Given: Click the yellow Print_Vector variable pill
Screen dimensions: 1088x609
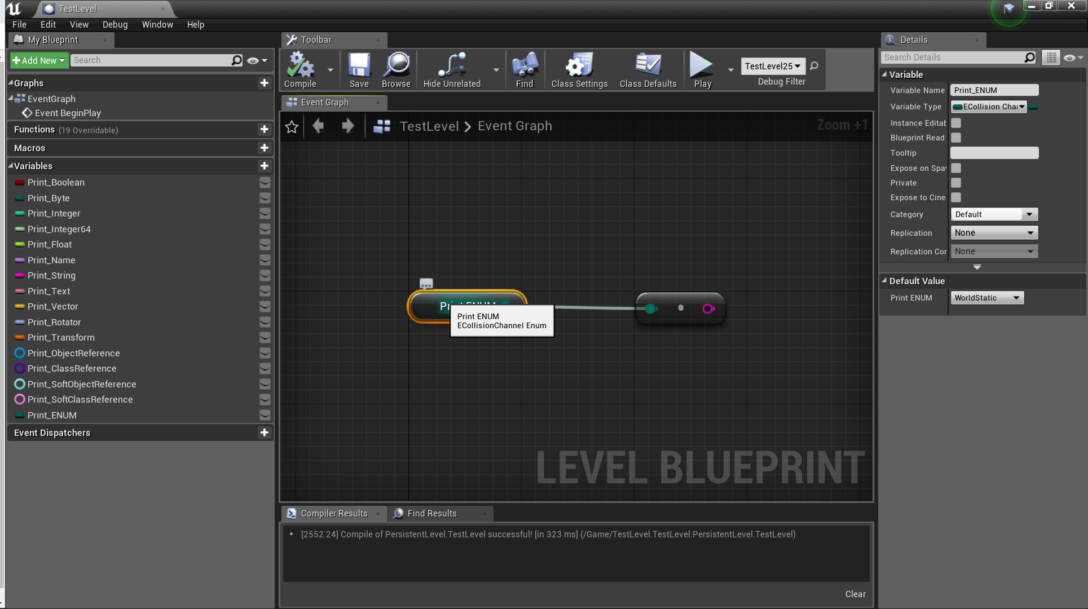Looking at the screenshot, I should pos(20,306).
